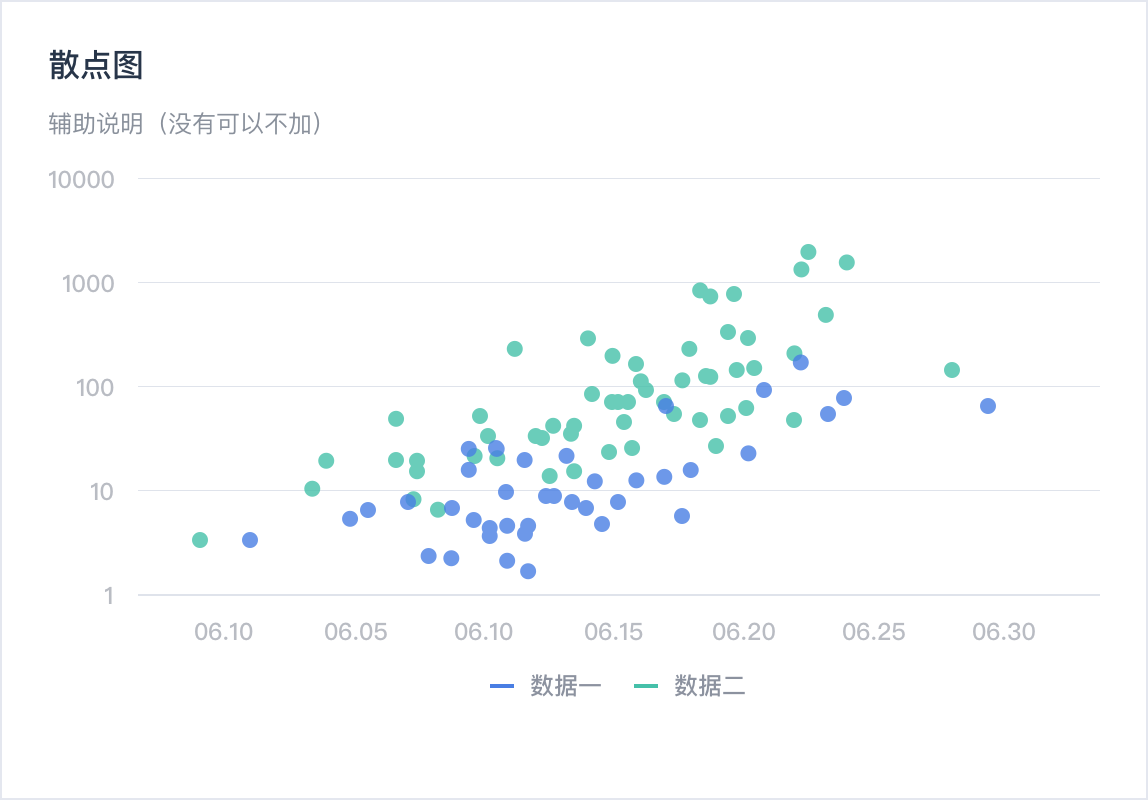
Task: Select the chart title 散点图
Action: click(x=96, y=66)
